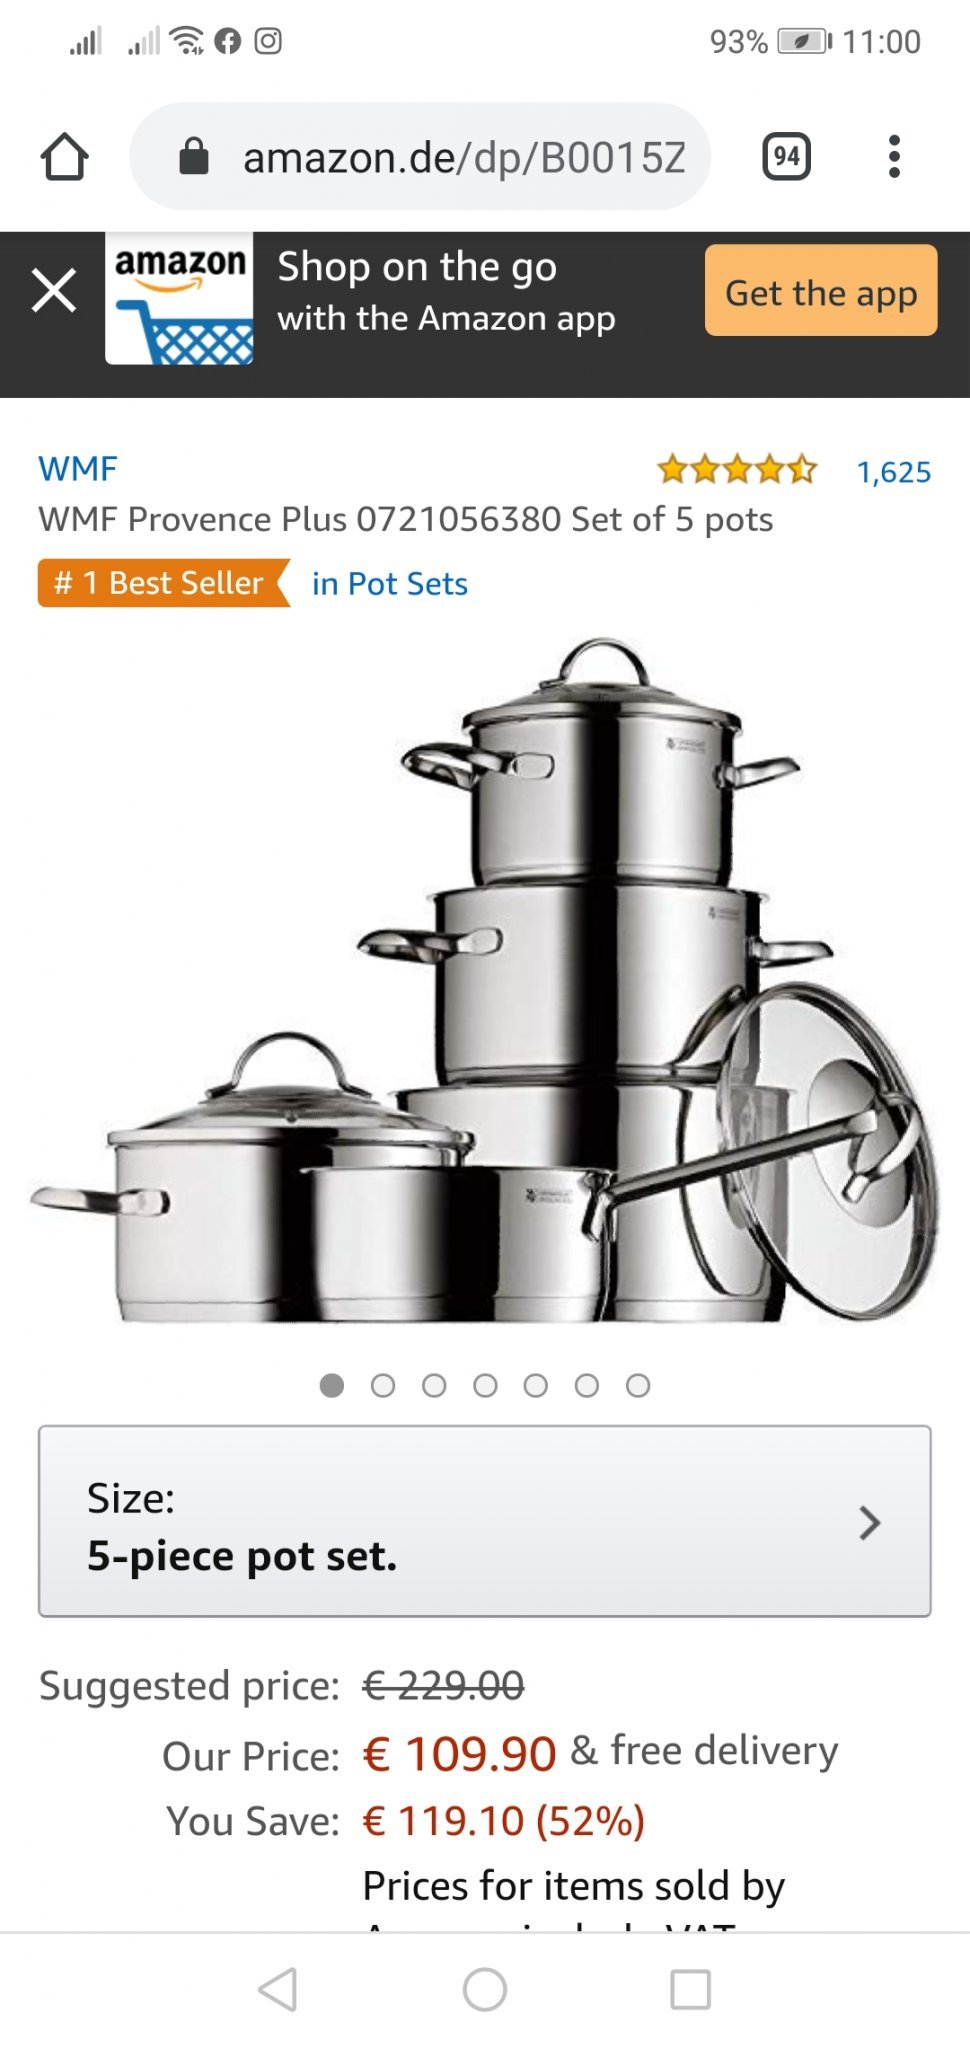
Task: Tap the browser home icon
Action: point(65,157)
